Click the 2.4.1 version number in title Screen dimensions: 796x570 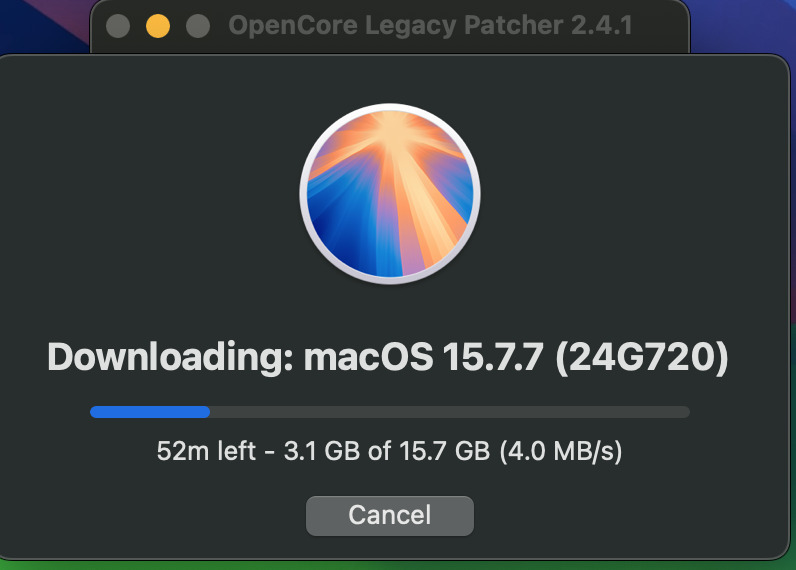[602, 25]
